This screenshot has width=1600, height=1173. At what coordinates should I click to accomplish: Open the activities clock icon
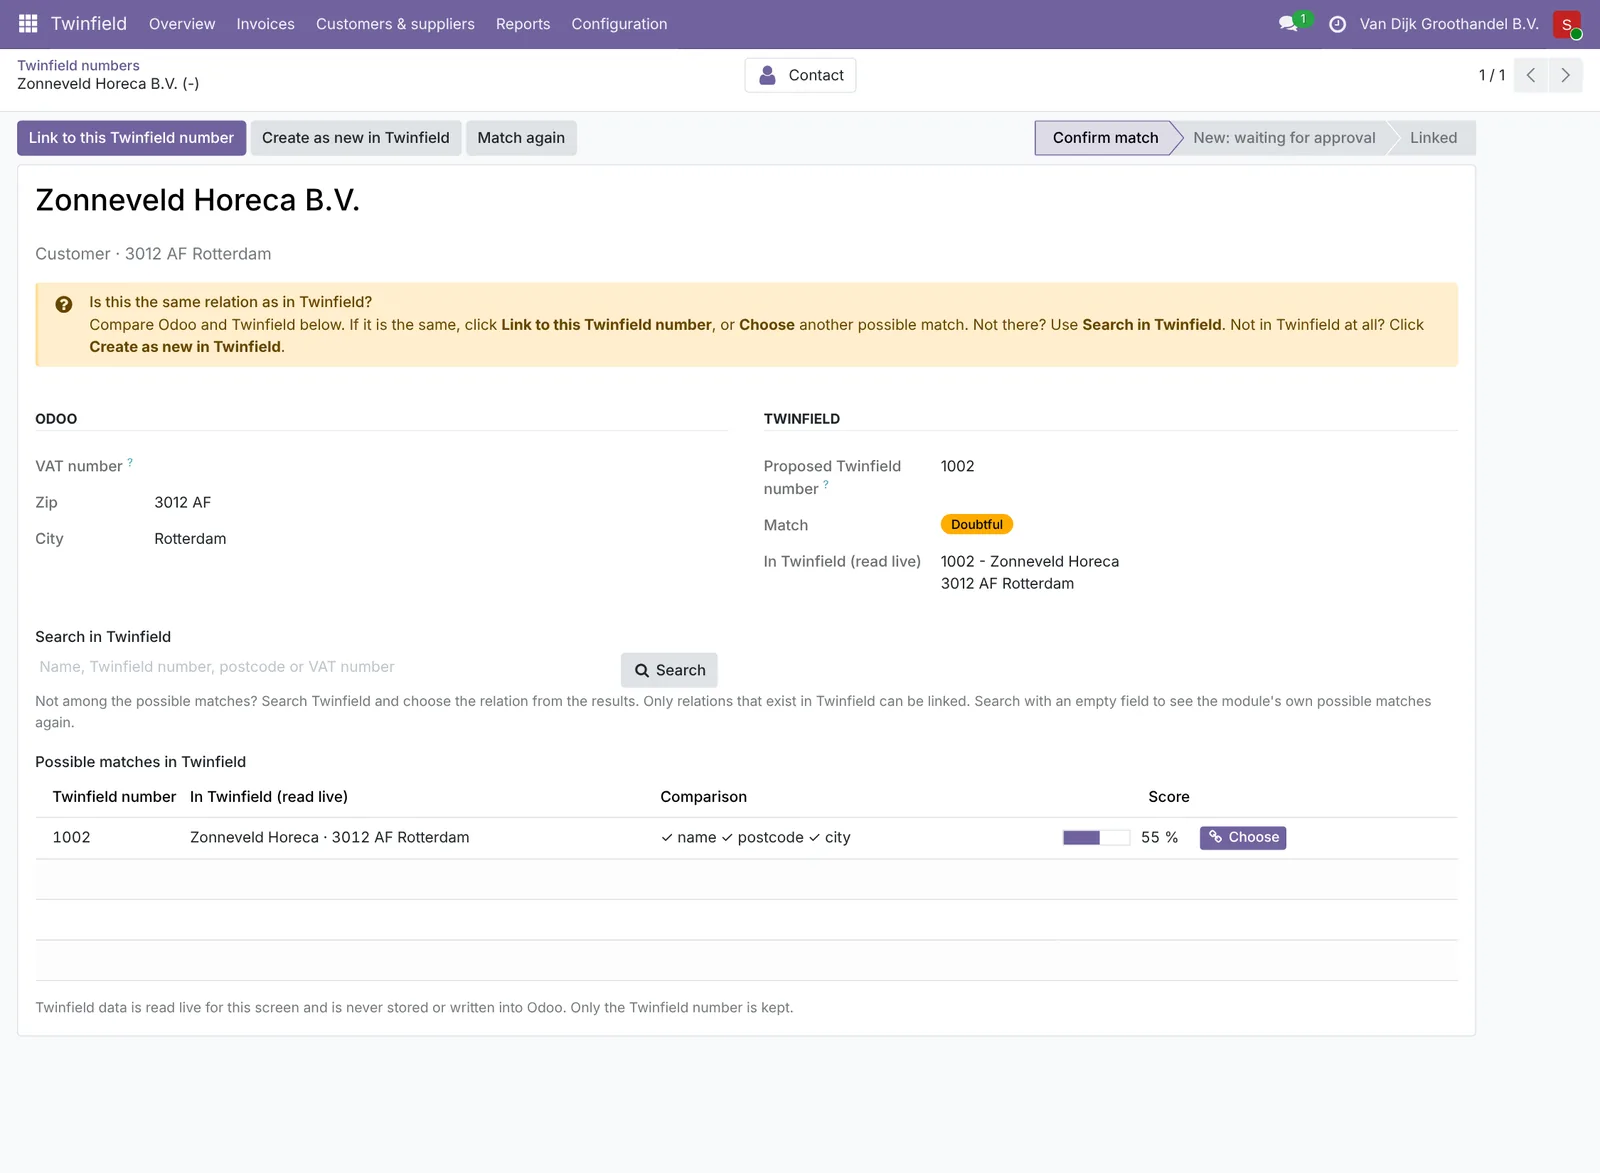point(1337,24)
